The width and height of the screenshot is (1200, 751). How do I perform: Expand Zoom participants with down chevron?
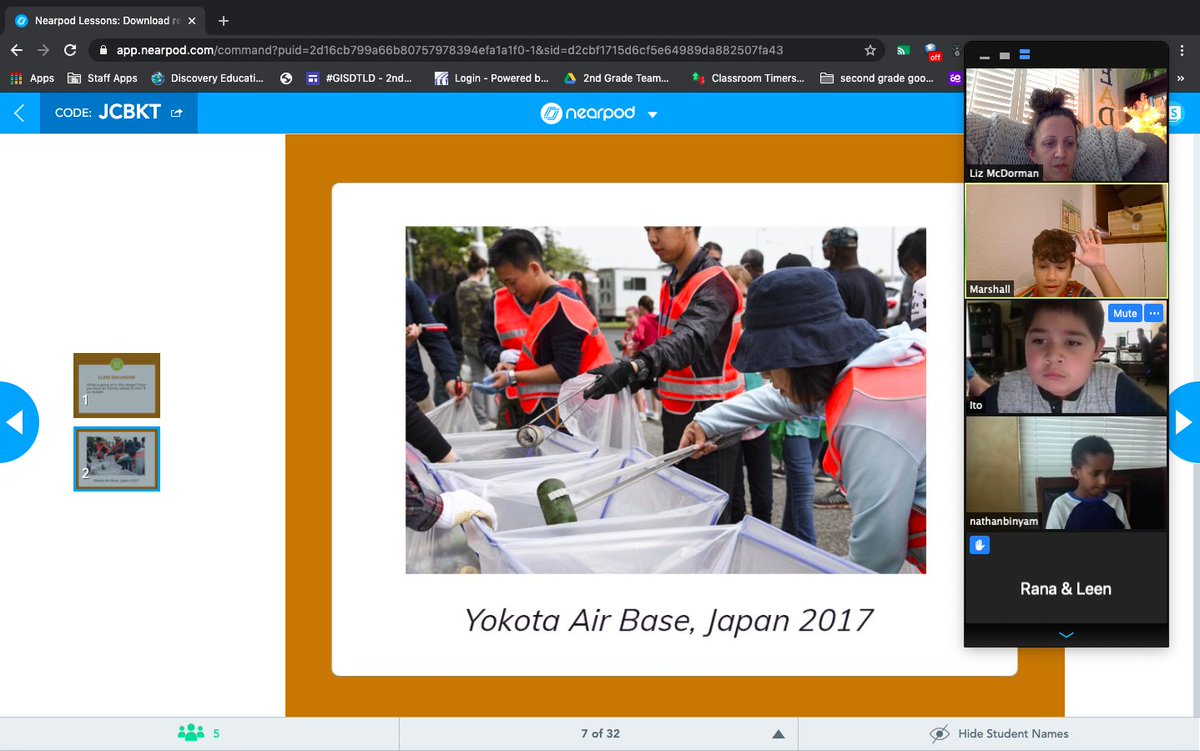click(1066, 635)
